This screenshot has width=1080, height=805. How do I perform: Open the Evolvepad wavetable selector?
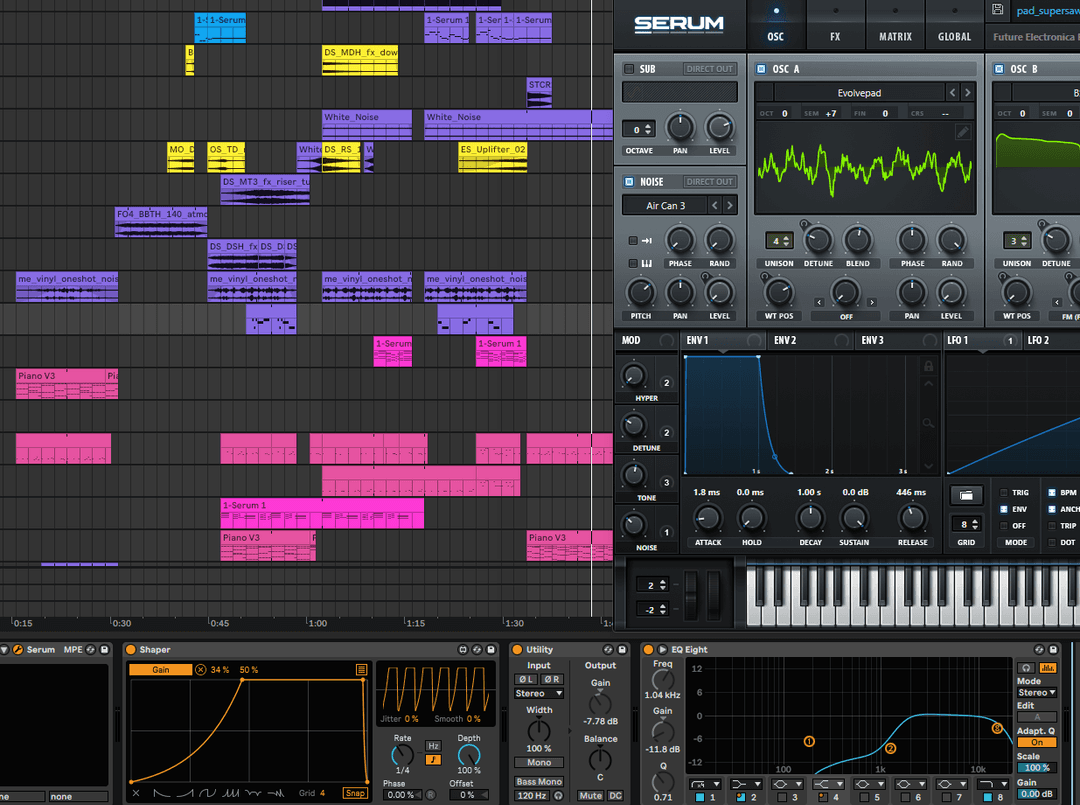(859, 93)
